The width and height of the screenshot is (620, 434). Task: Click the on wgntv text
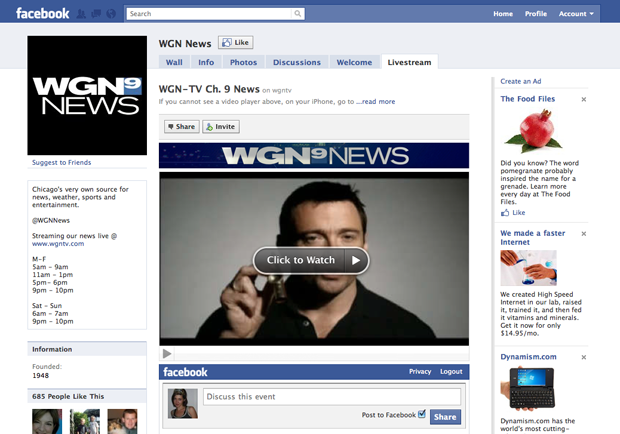[x=277, y=90]
